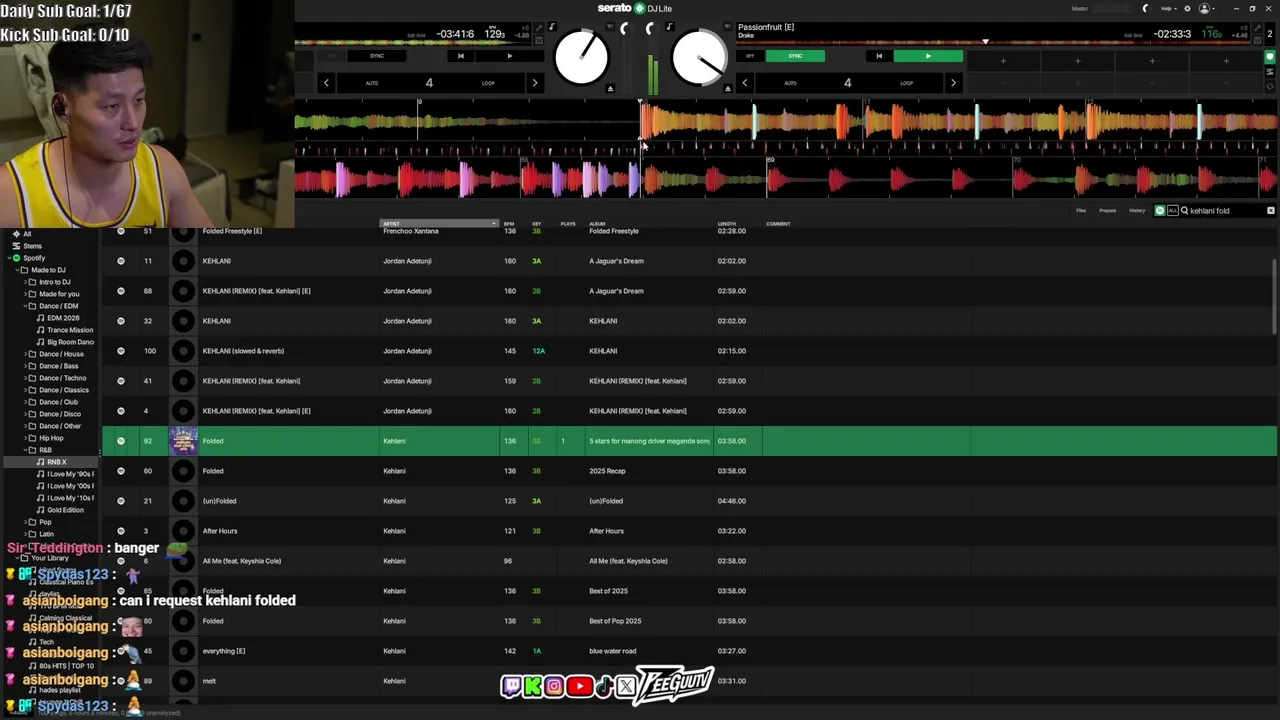Image resolution: width=1280 pixels, height=720 pixels.
Task: Toggle the Spotify search filter icon
Action: [x=1160, y=211]
